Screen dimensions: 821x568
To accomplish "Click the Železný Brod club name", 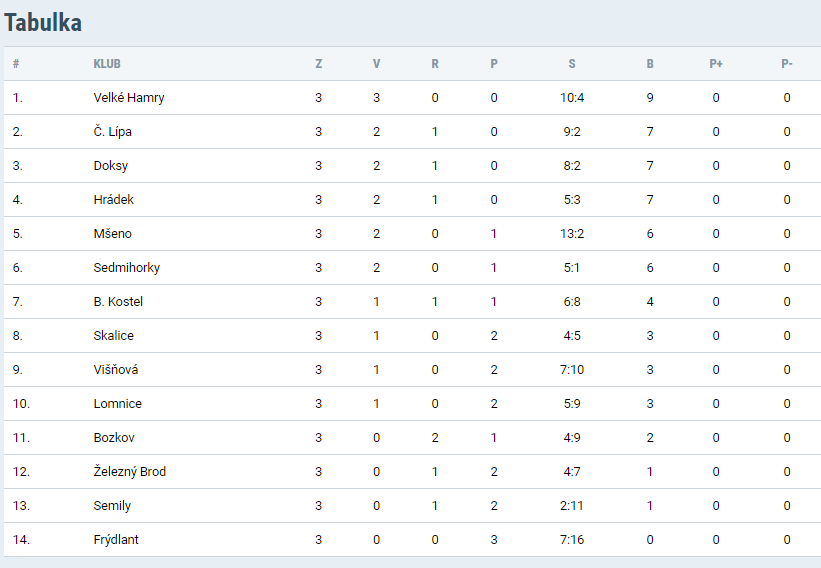I will [130, 472].
